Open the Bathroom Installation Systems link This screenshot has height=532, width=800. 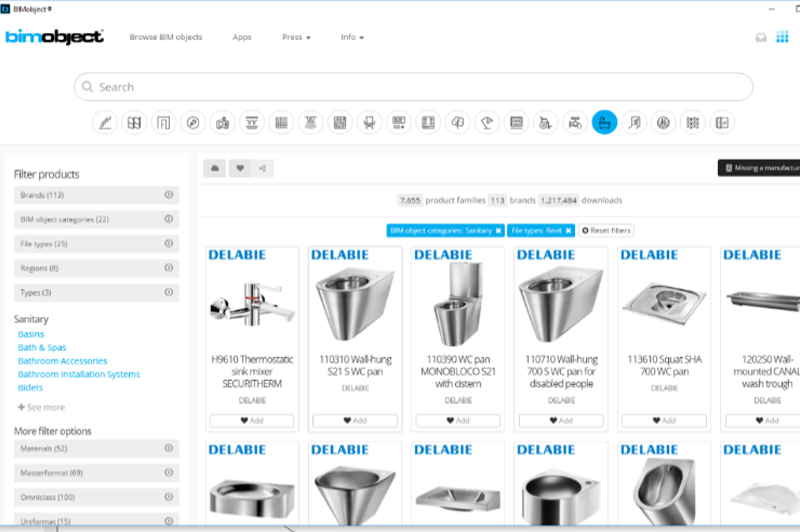pos(79,374)
